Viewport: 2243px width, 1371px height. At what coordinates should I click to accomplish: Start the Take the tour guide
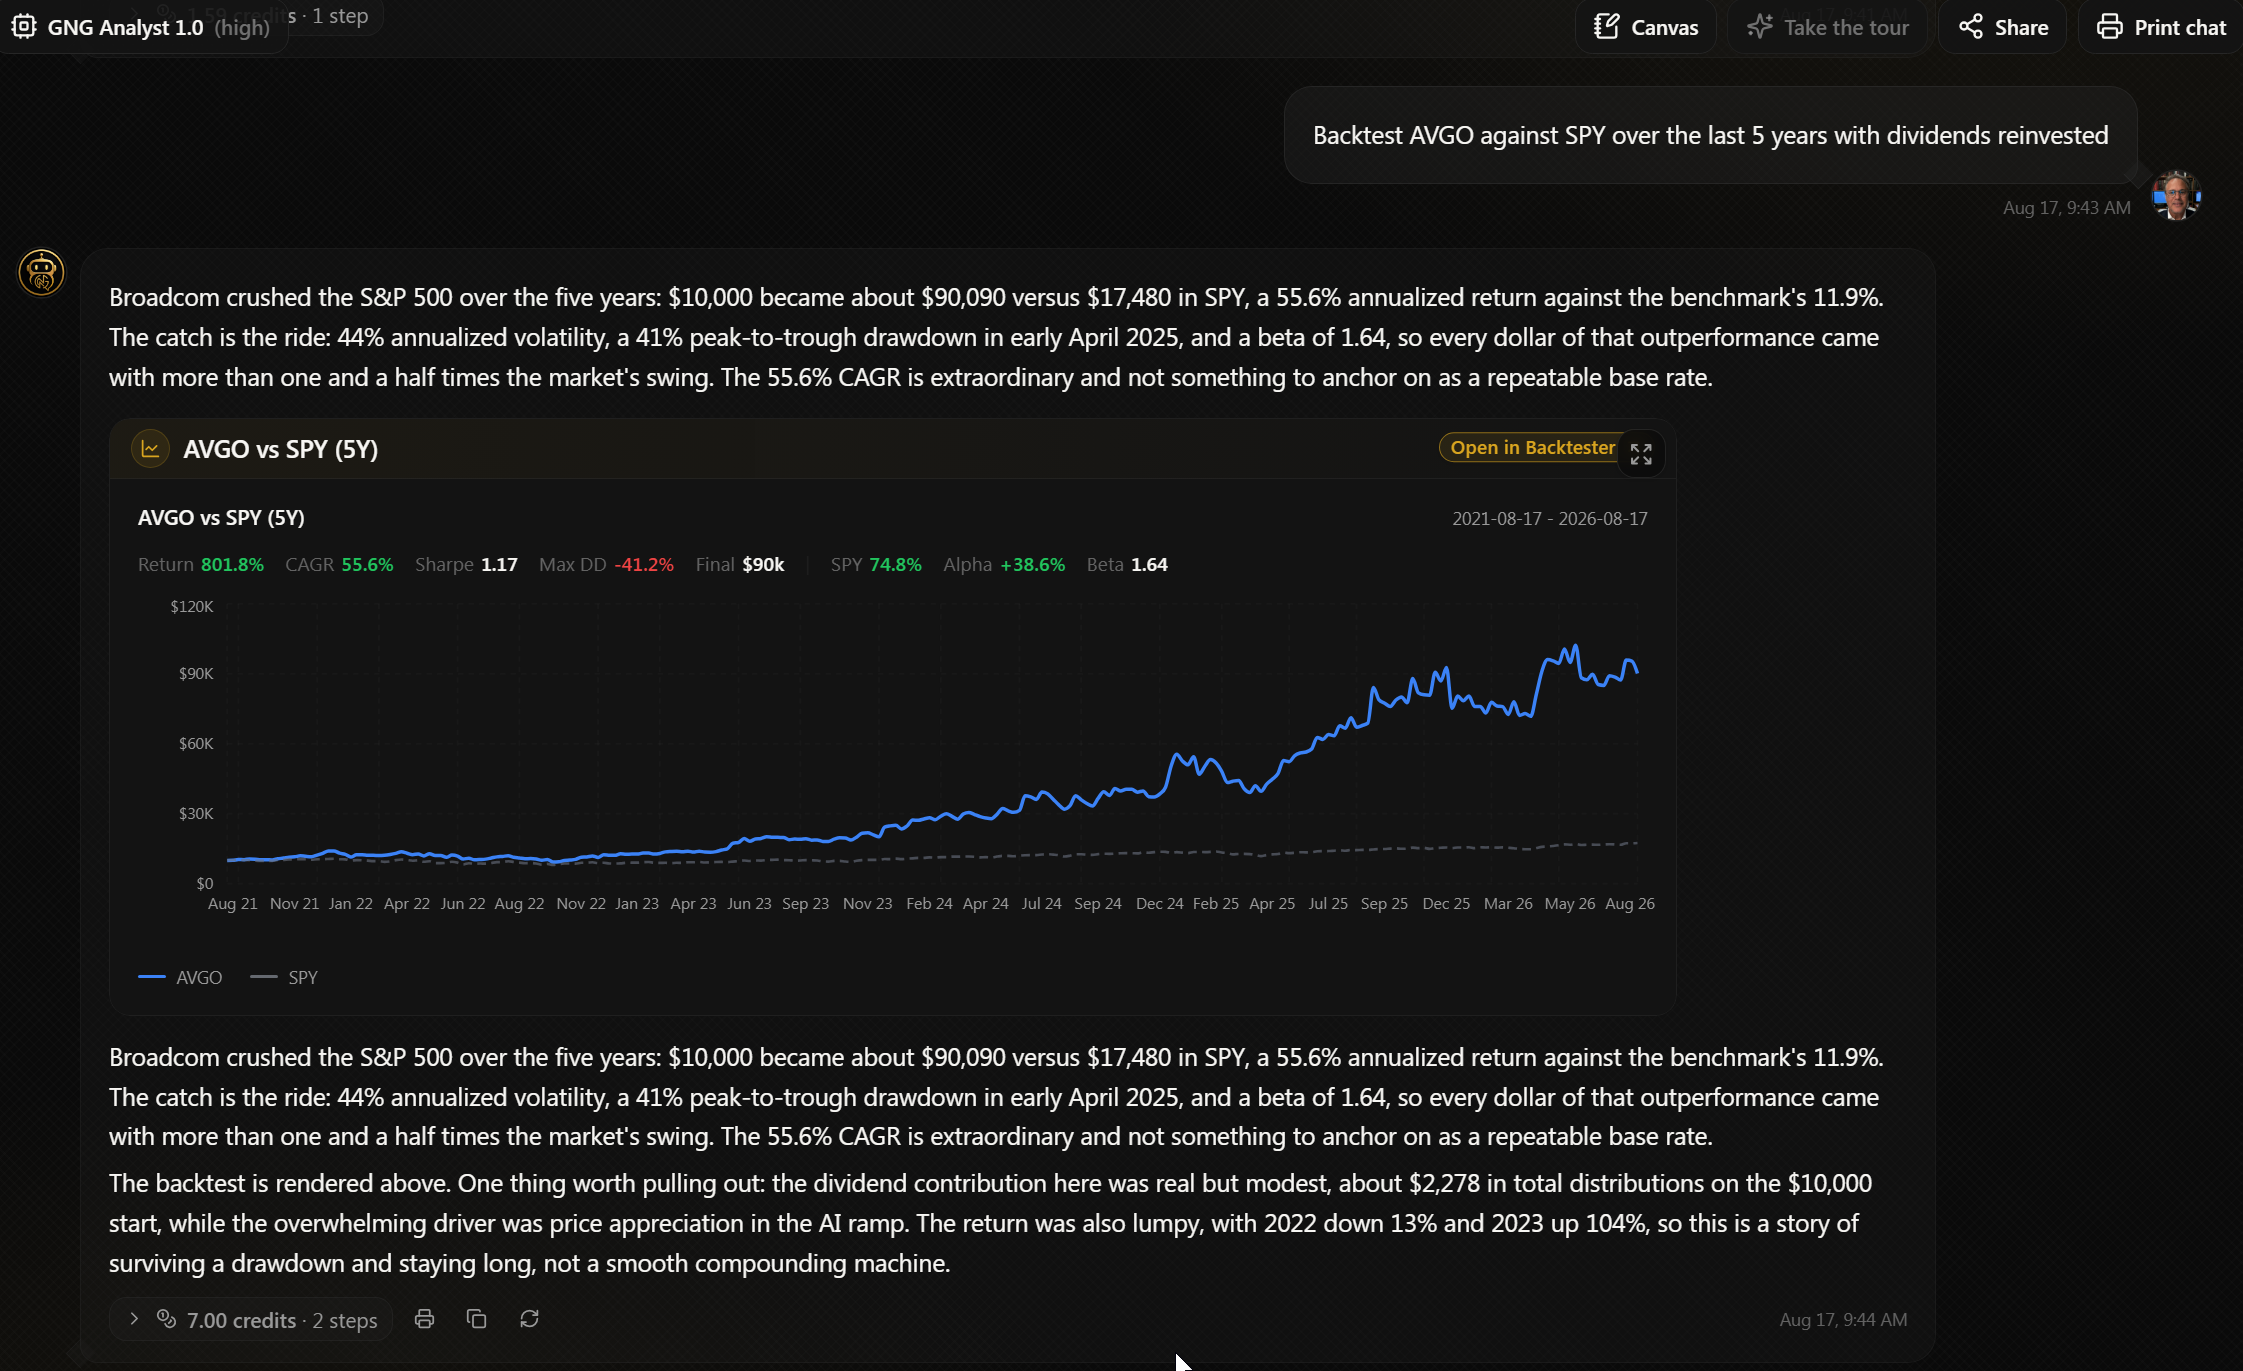point(1828,27)
